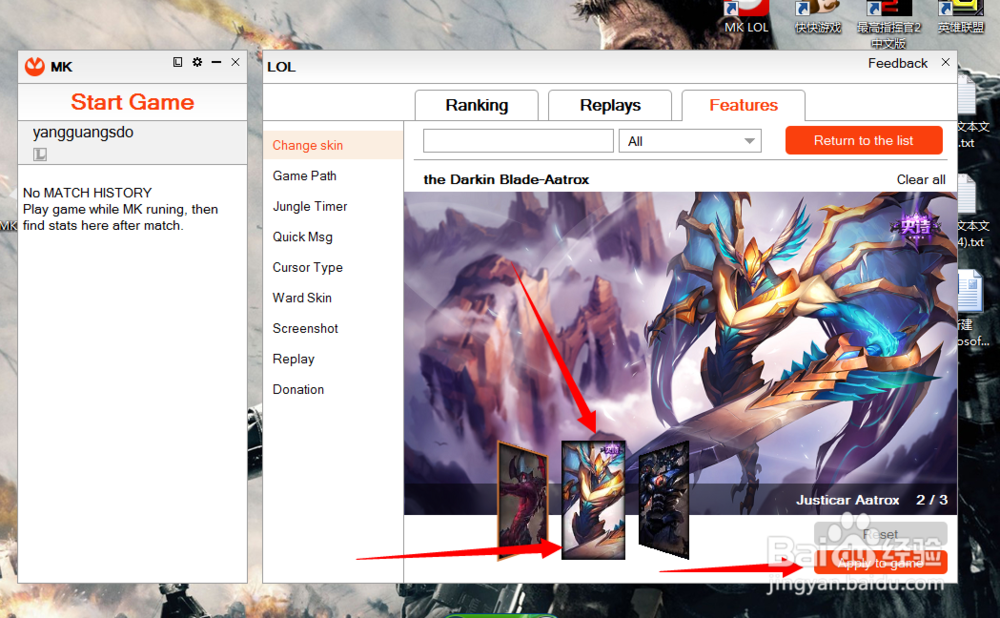Open 最高指挥官2 中文版 desktop shortcut

889,24
